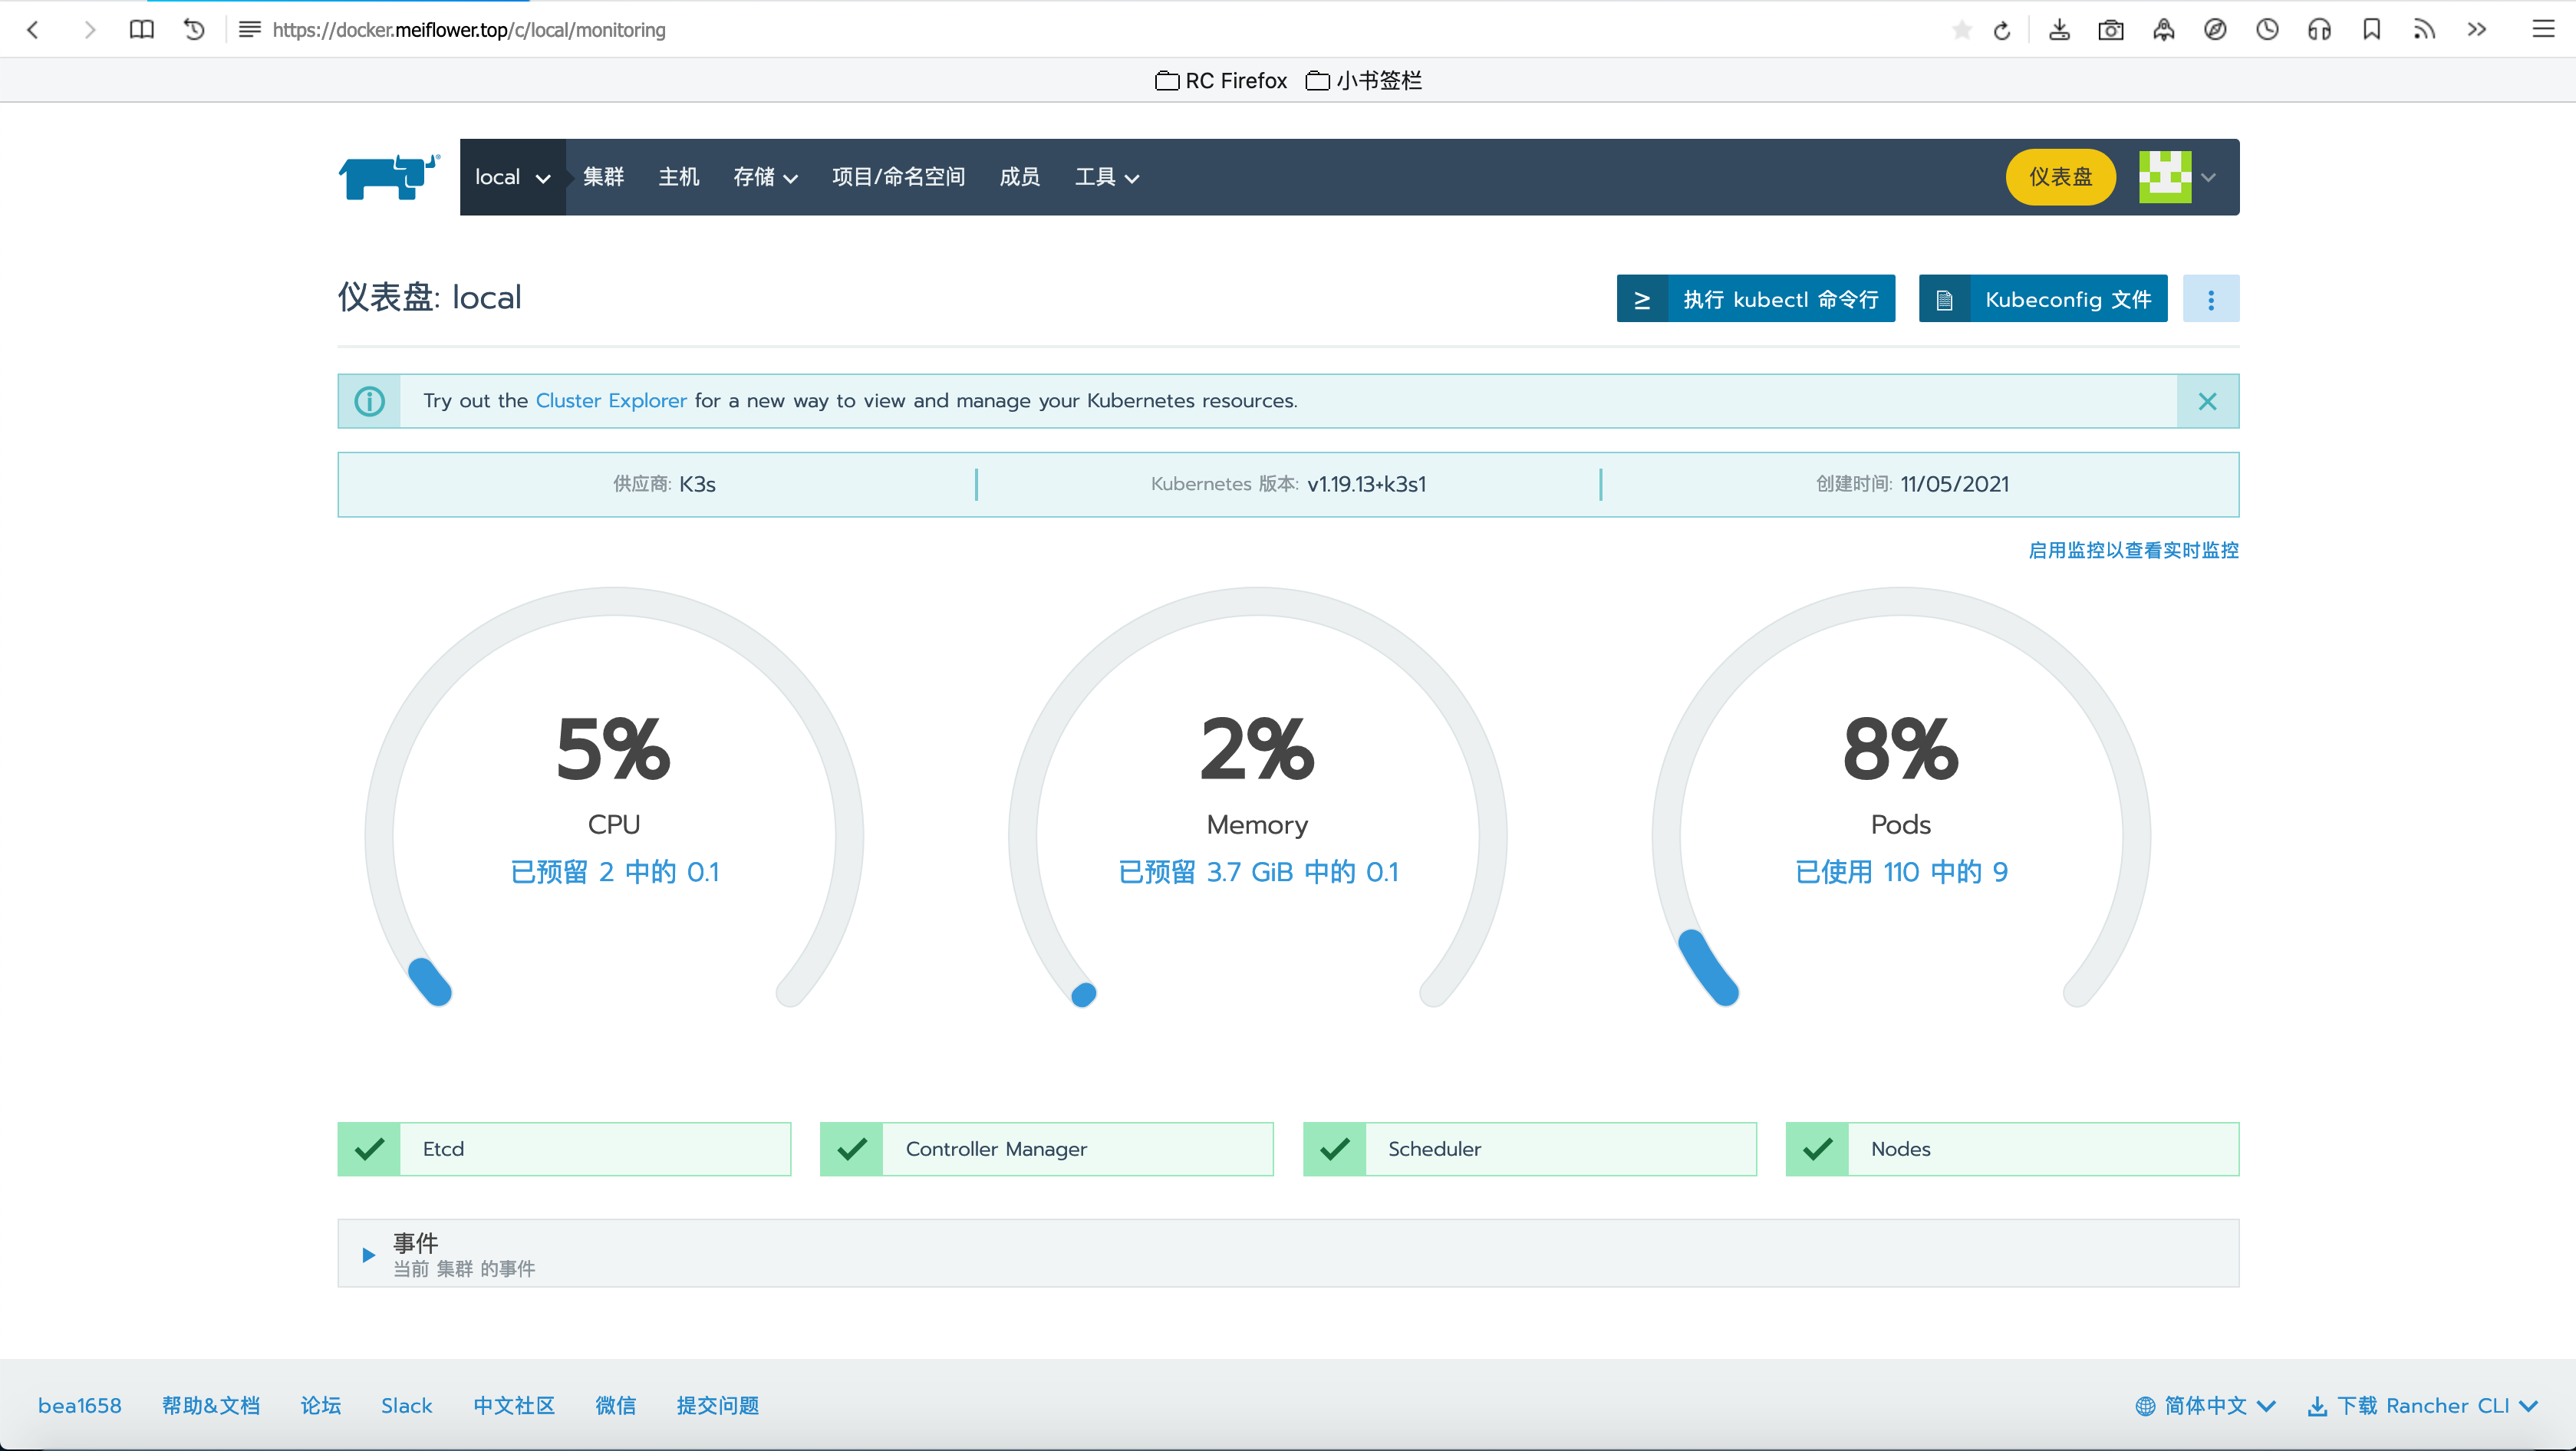The height and width of the screenshot is (1451, 2576).
Task: Click the 已预留 2 中的 0.1 CPU link
Action: [614, 872]
